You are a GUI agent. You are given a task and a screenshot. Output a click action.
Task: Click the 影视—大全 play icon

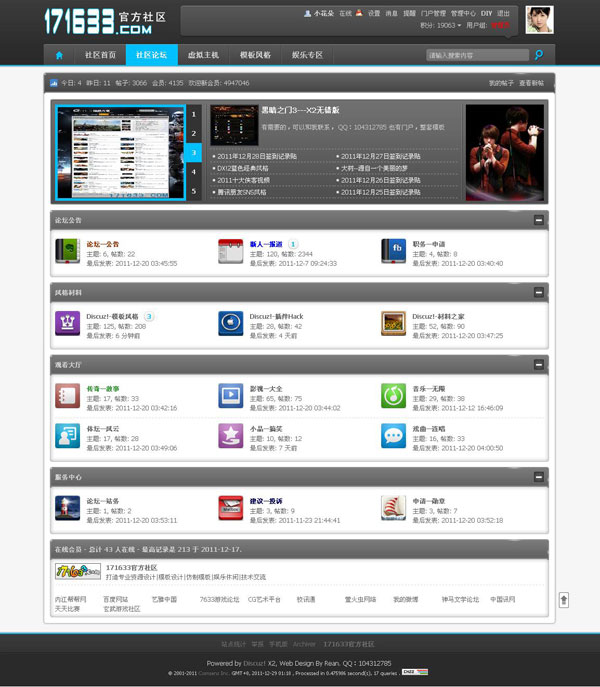point(230,395)
